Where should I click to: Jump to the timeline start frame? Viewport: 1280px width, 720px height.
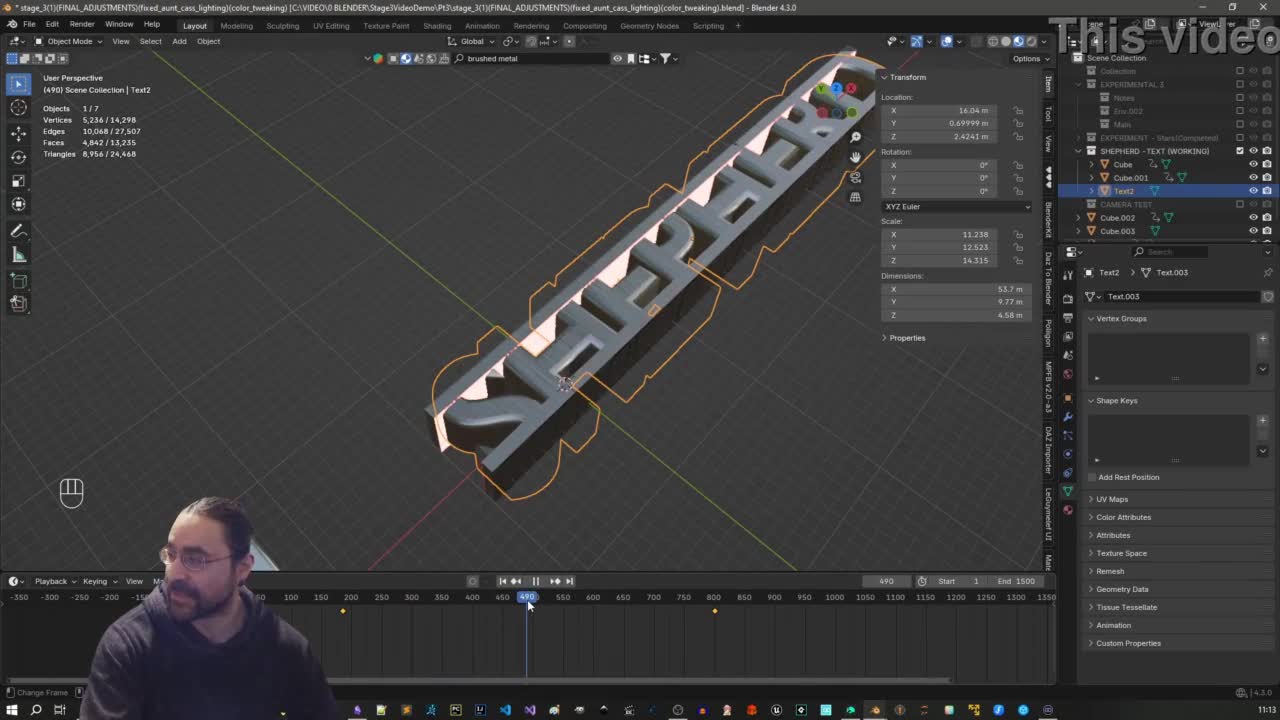coord(502,581)
